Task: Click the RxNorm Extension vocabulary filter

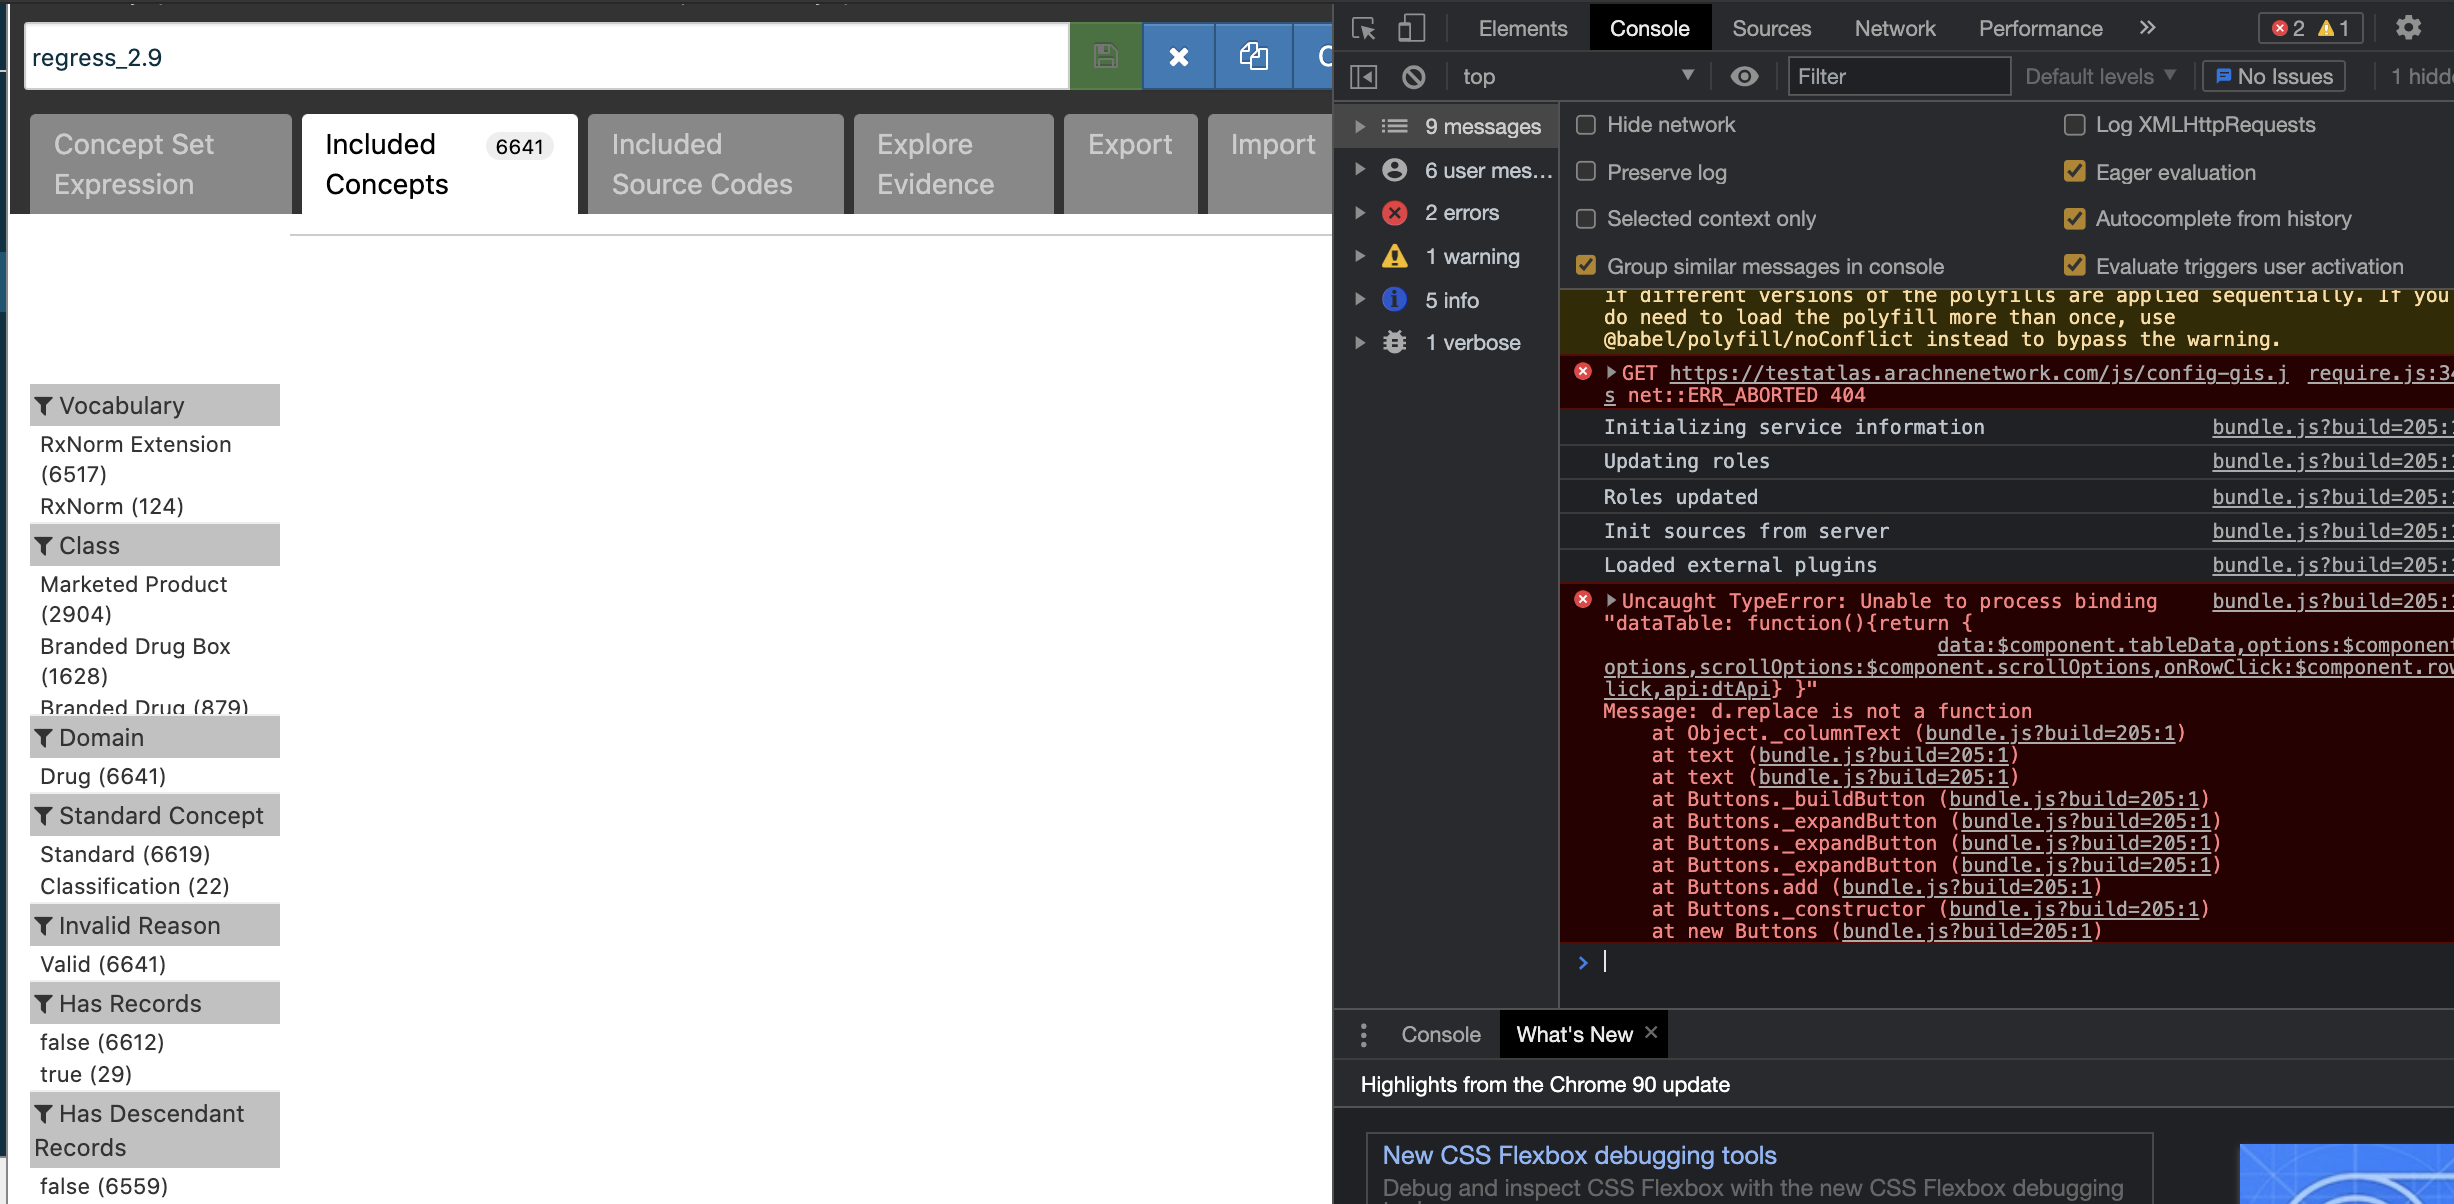Action: [x=136, y=459]
